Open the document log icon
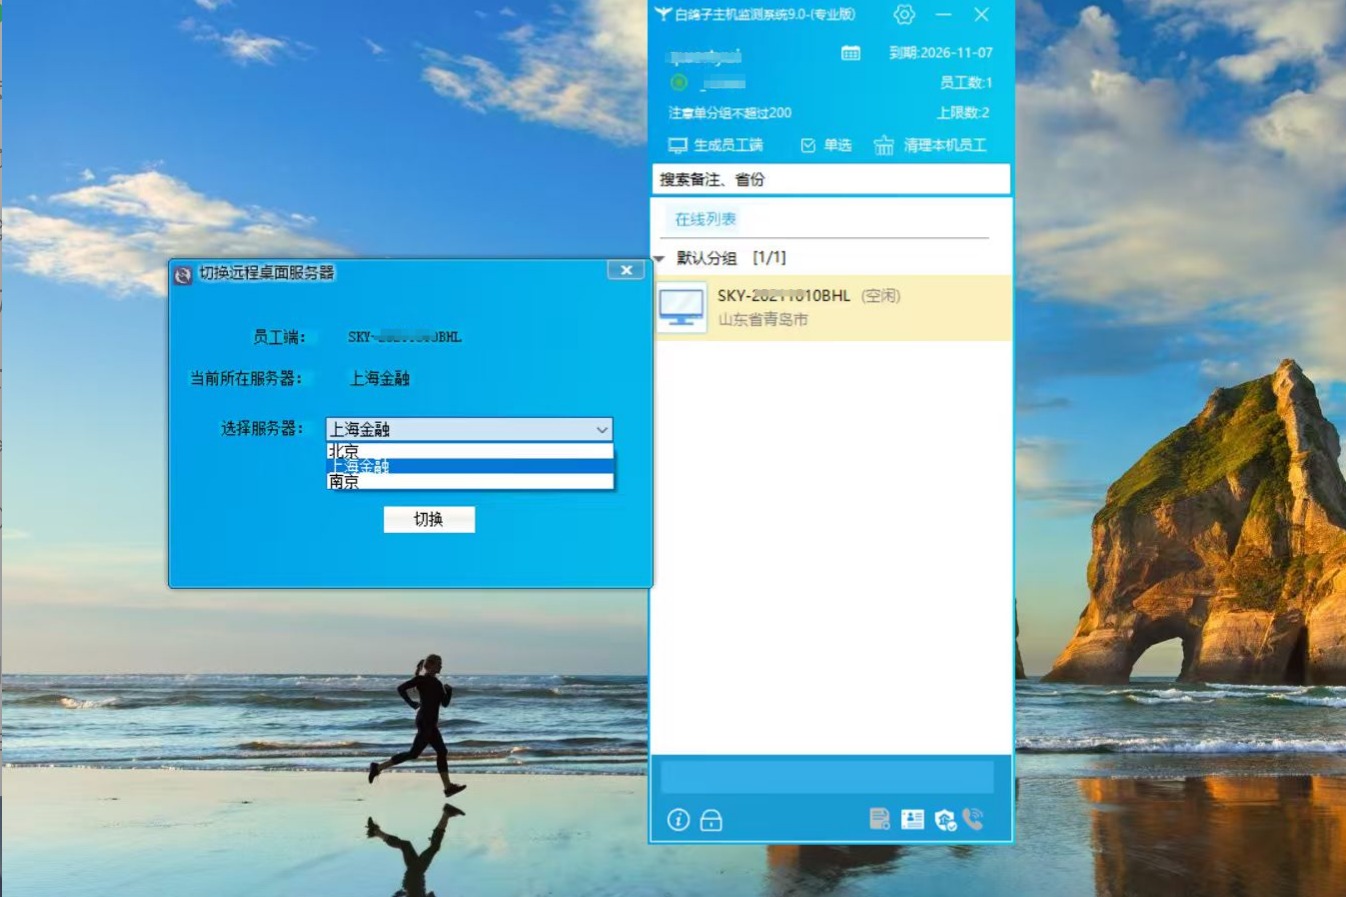The image size is (1346, 897). click(879, 819)
